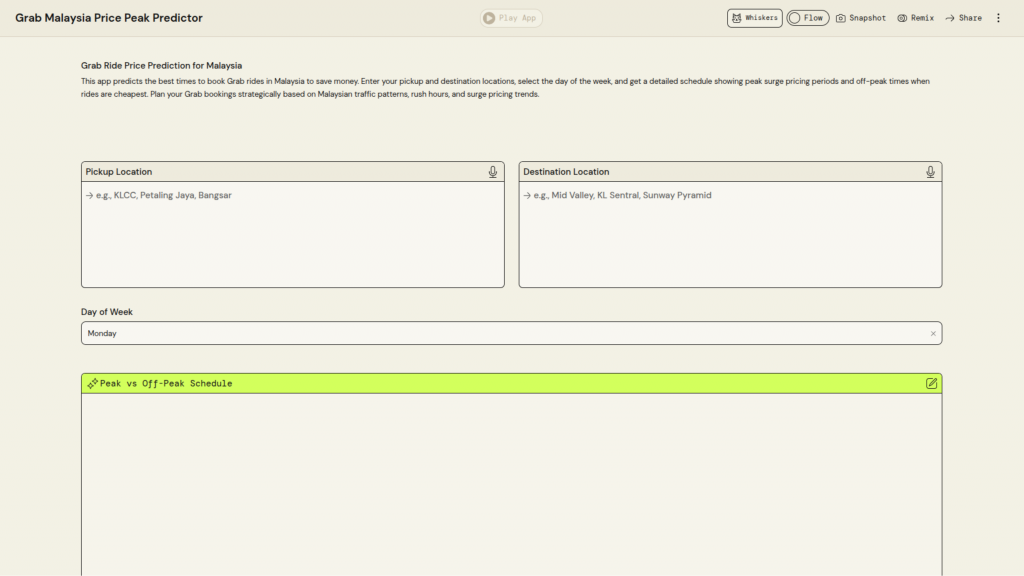The image size is (1024, 576).
Task: Click the Play App button
Action: 511,18
